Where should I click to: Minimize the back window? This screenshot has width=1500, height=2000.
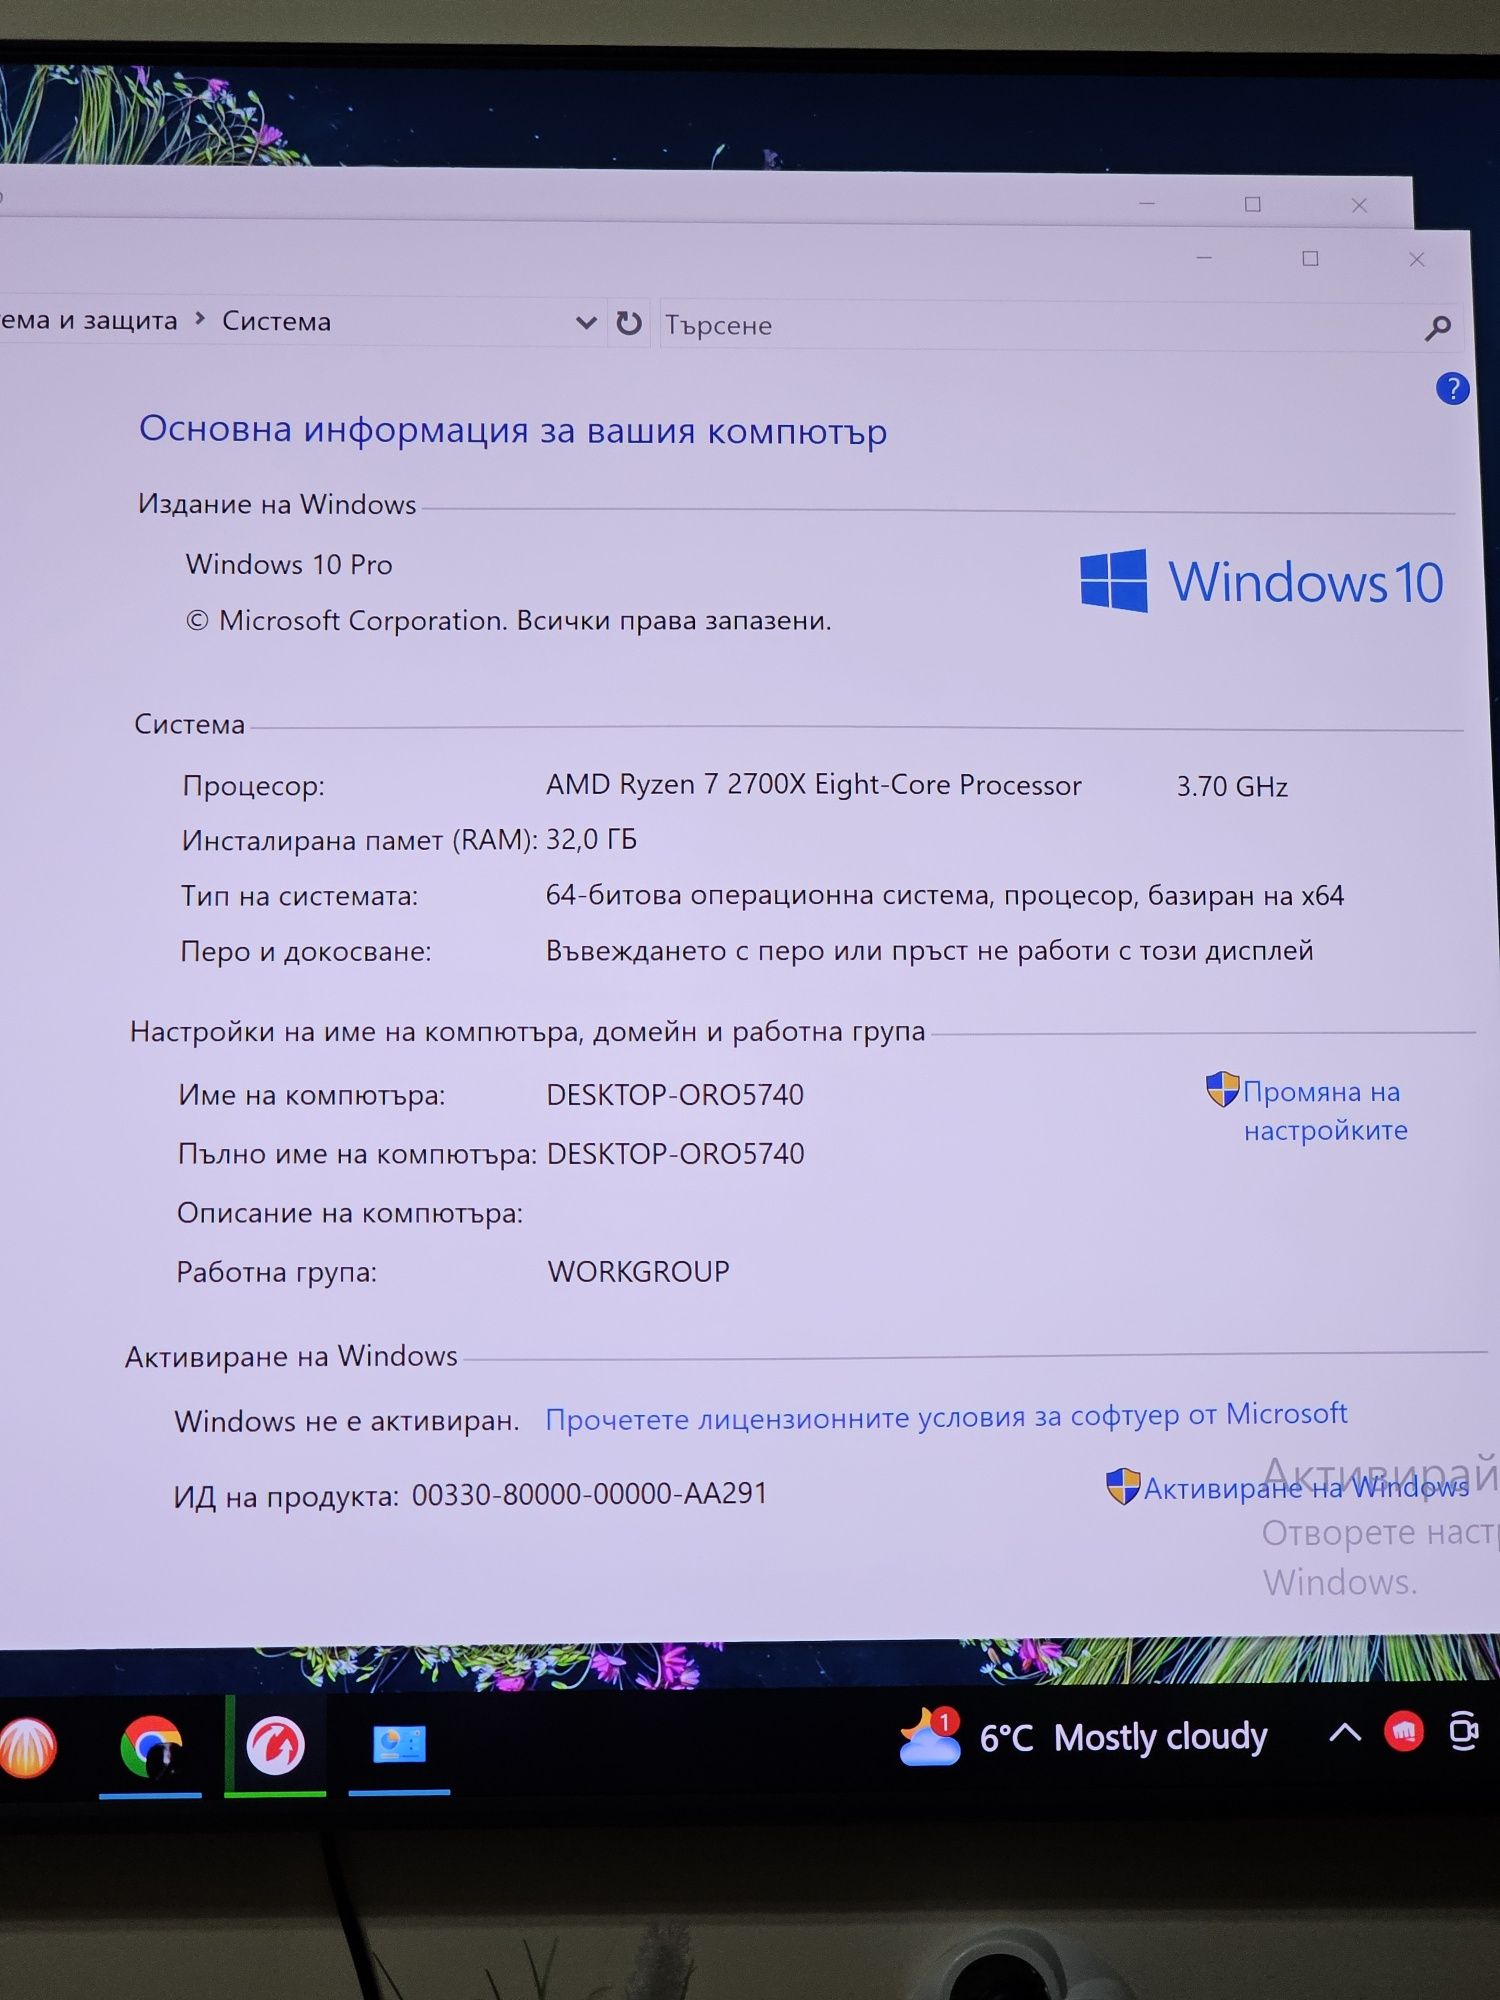point(1147,203)
